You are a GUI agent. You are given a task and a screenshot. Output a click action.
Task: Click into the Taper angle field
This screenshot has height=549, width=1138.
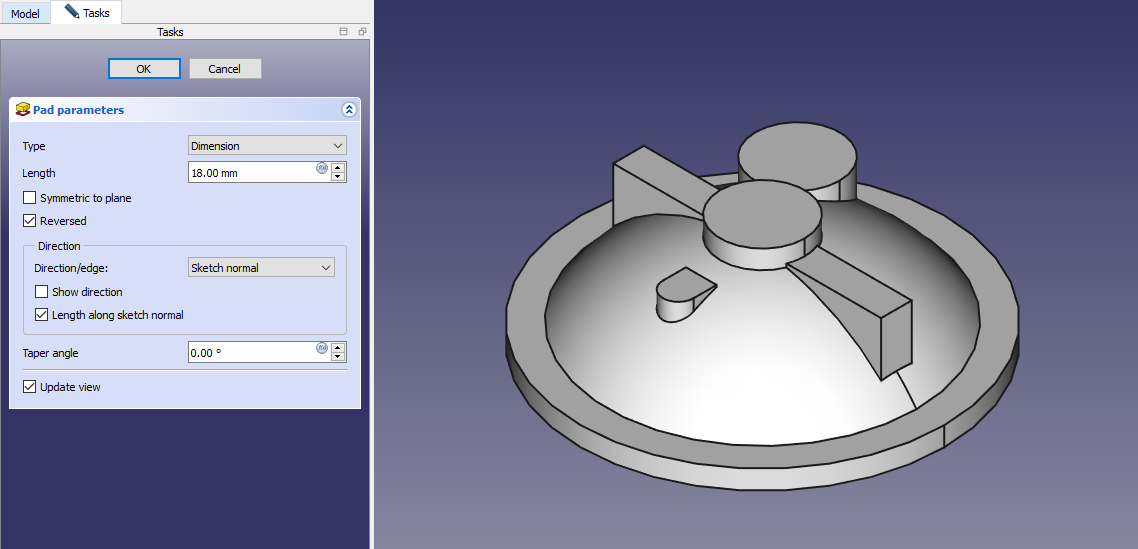point(250,353)
